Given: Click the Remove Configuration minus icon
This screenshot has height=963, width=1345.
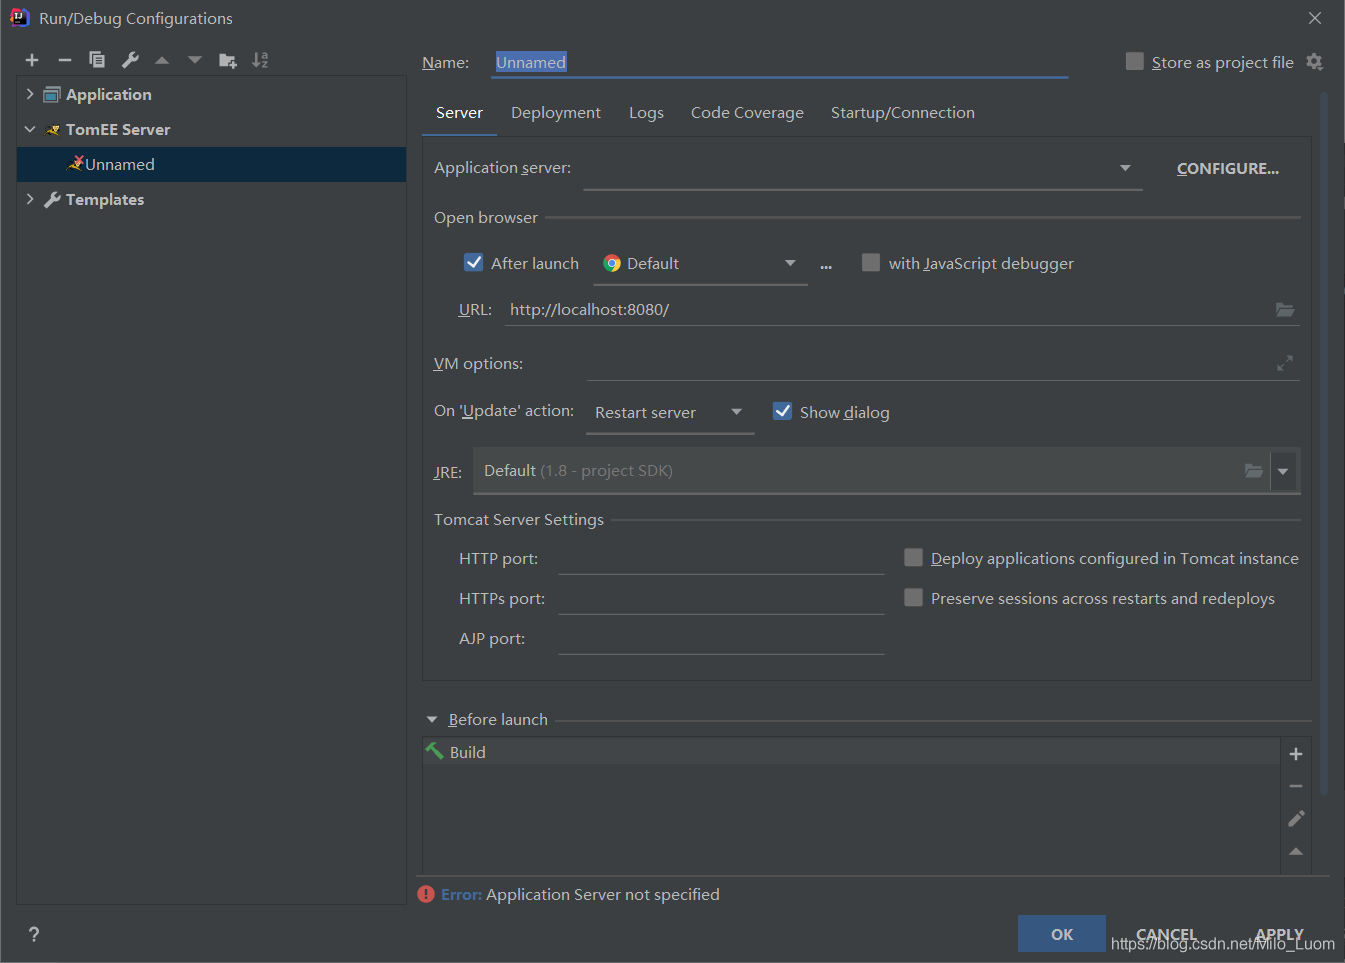Looking at the screenshot, I should coord(65,60).
